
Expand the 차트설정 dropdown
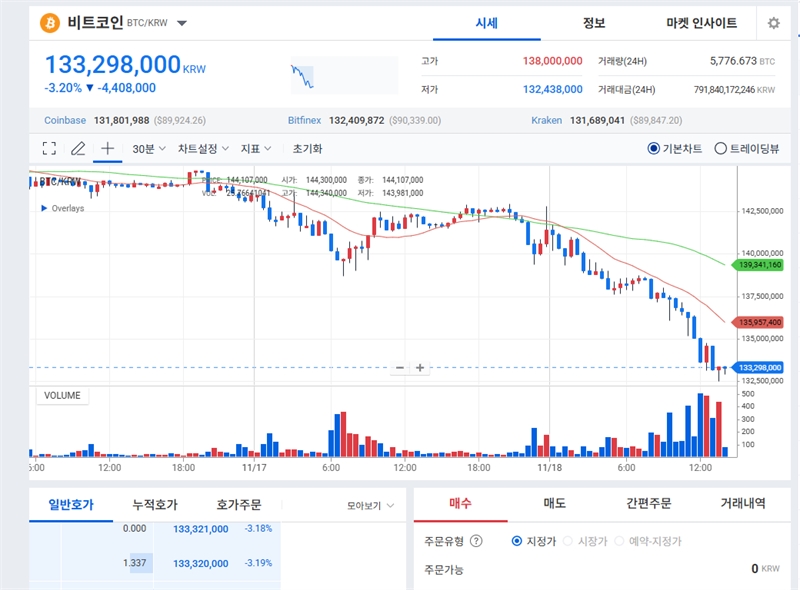tap(203, 148)
